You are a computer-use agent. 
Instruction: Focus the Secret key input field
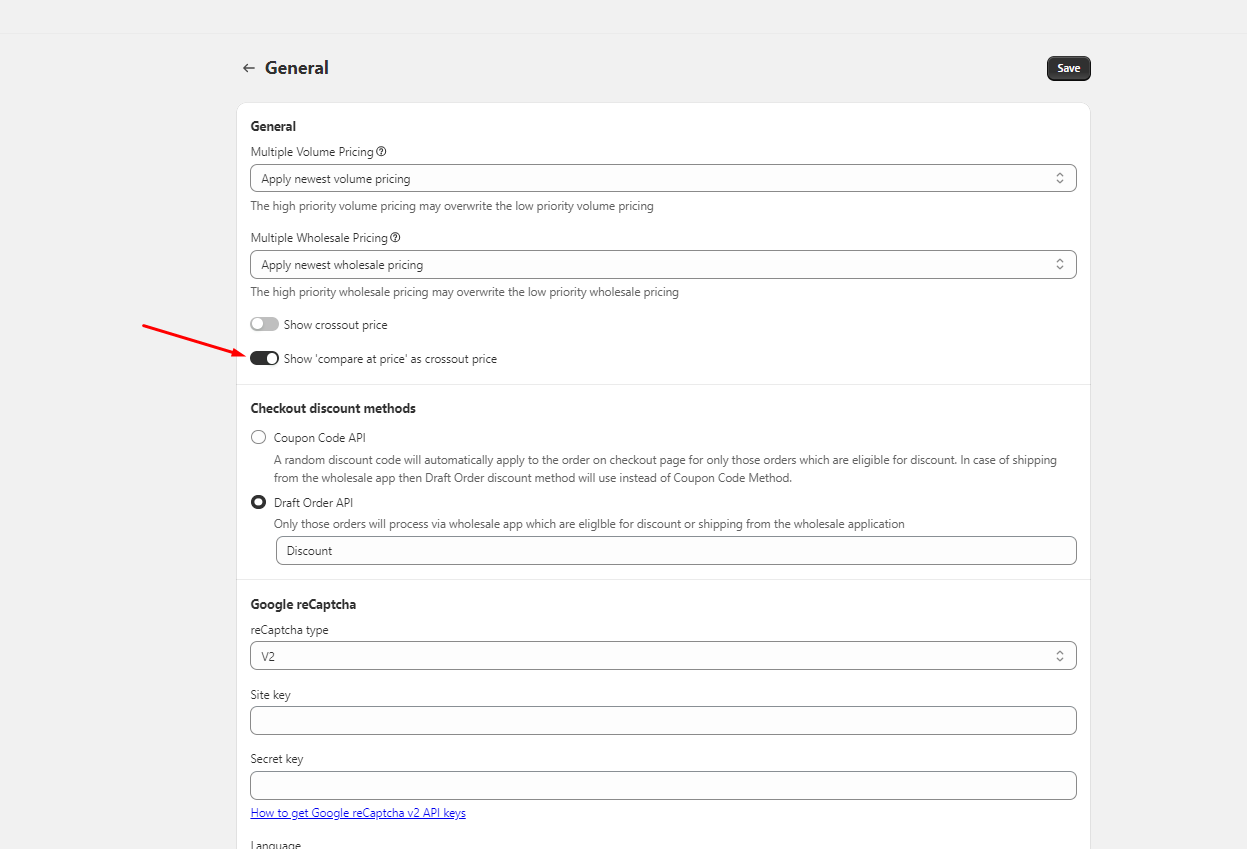(x=663, y=785)
